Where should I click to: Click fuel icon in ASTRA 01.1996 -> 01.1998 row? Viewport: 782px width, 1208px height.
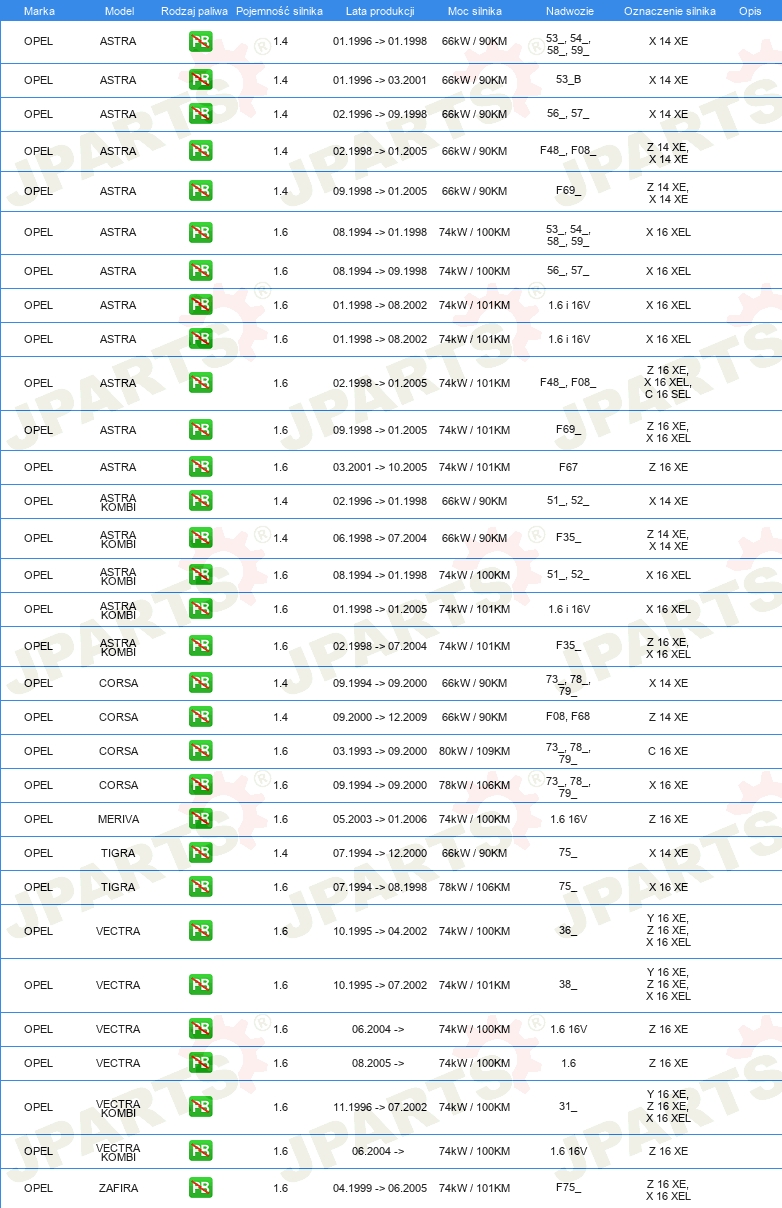point(200,42)
